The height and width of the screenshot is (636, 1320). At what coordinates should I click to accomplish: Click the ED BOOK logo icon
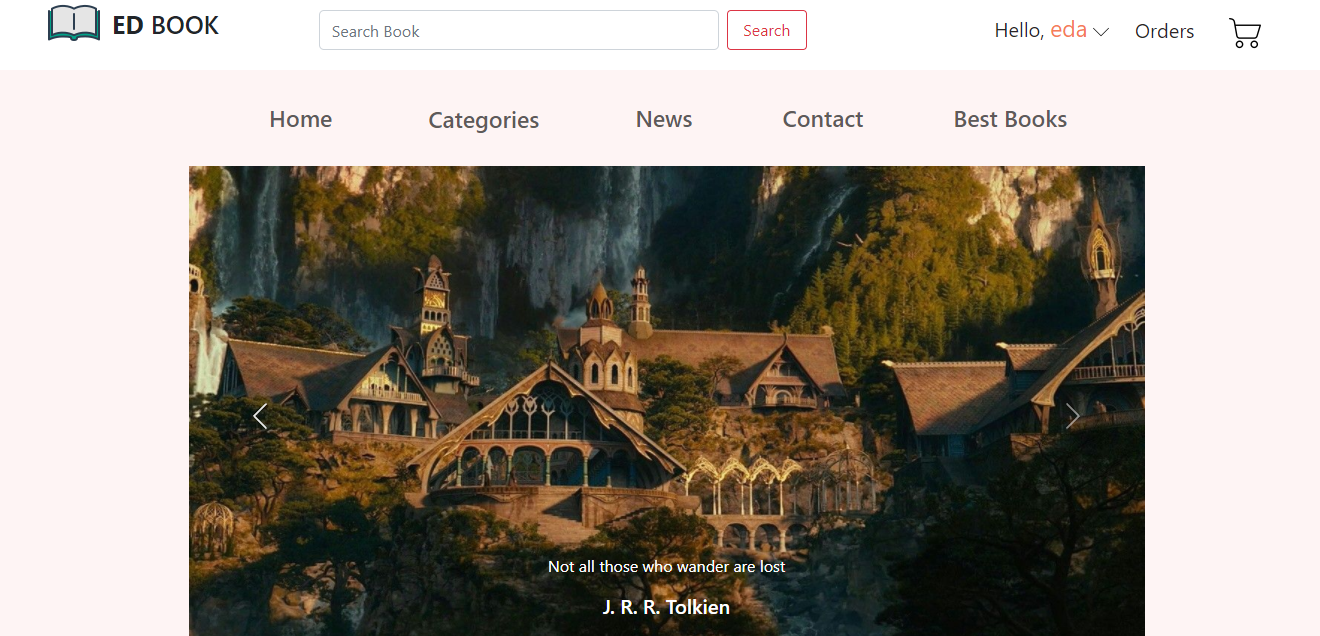73,23
